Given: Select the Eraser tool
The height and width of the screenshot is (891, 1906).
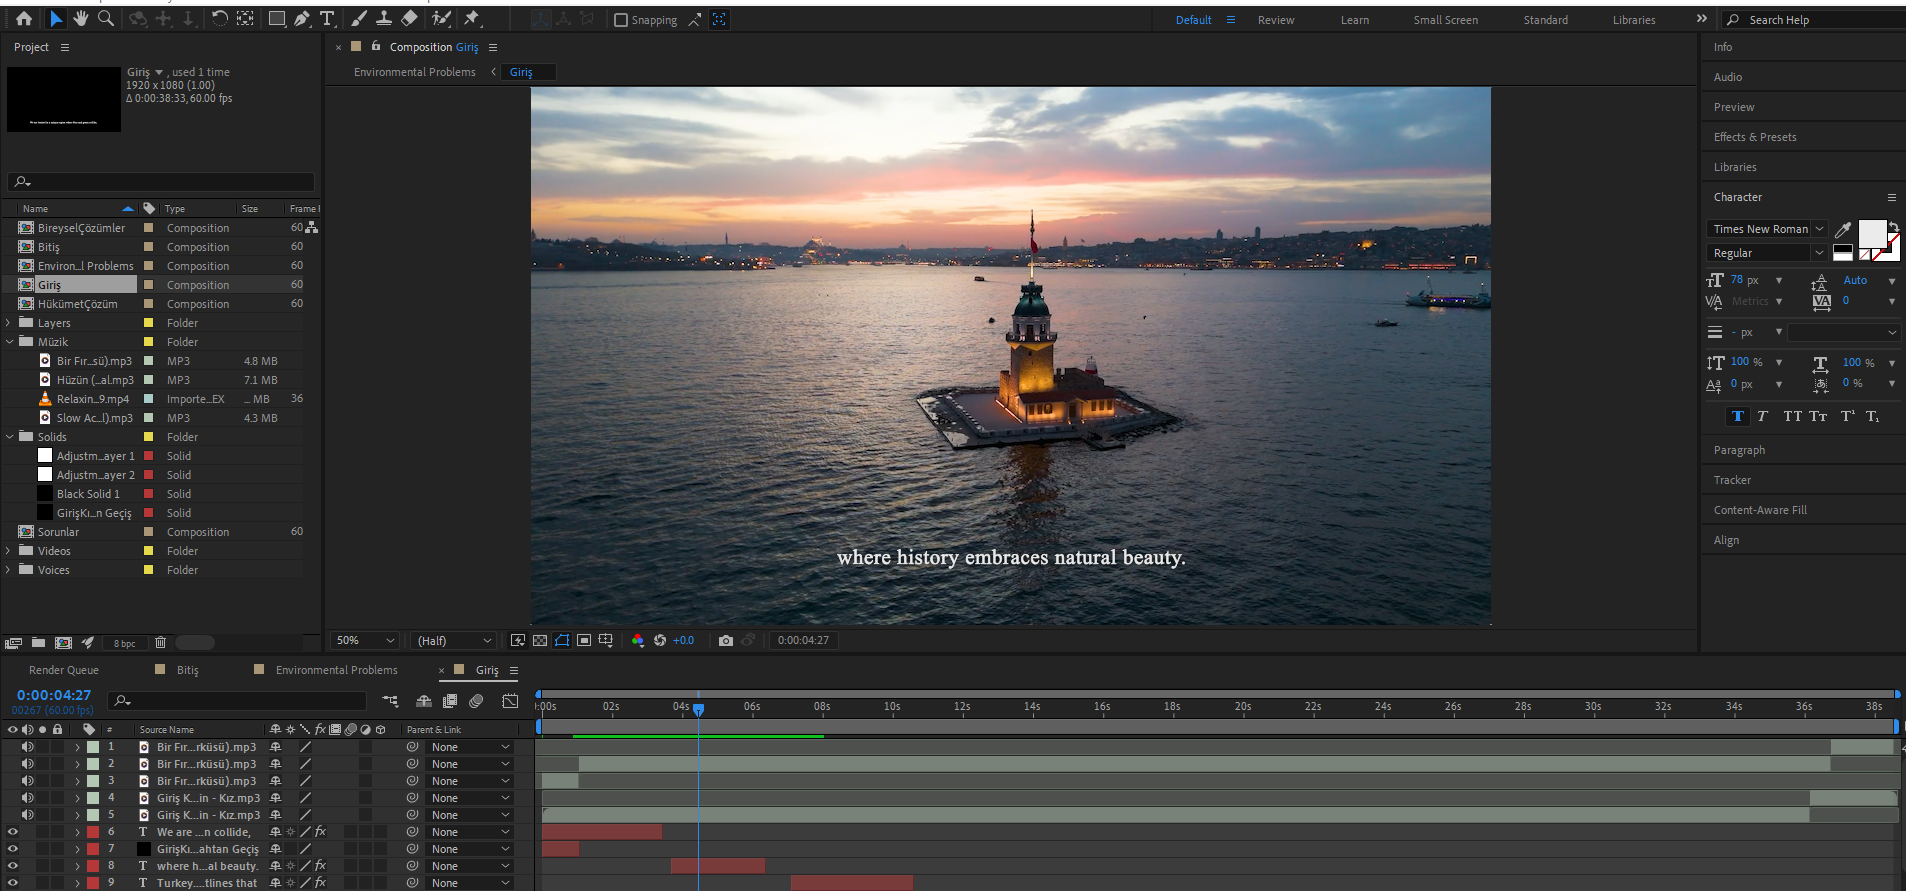Looking at the screenshot, I should 409,19.
